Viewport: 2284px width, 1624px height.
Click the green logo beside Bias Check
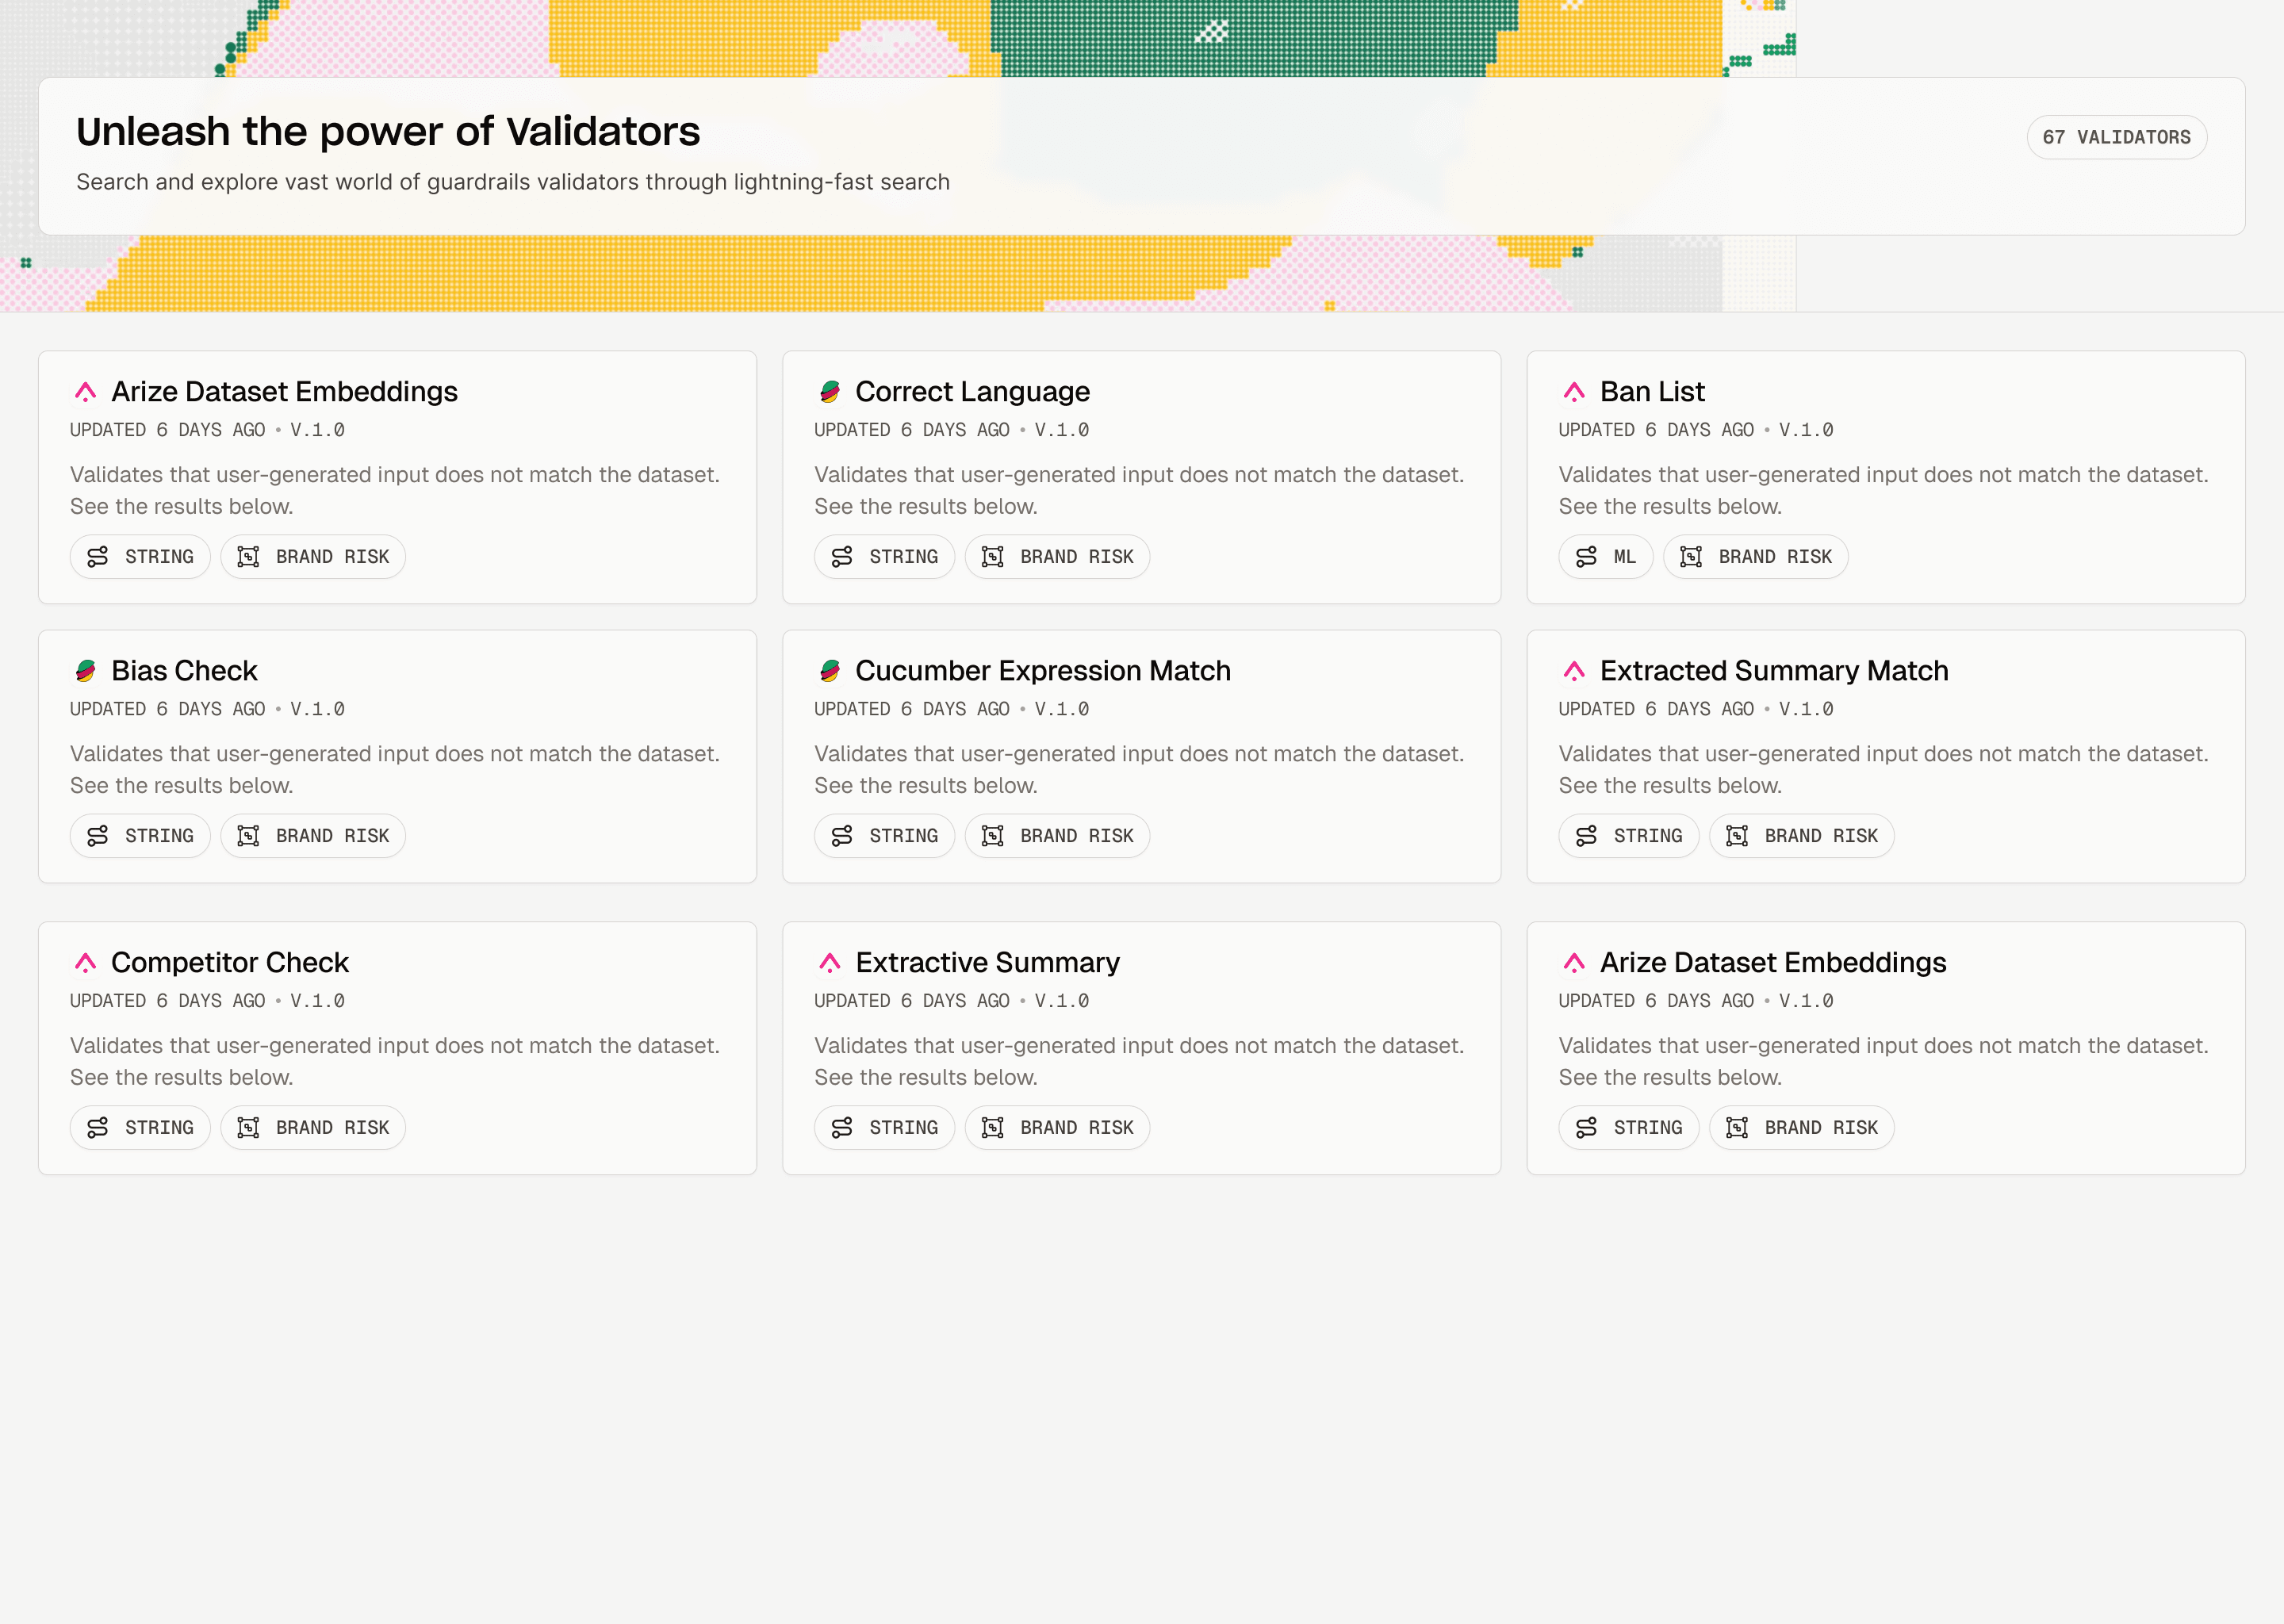(85, 671)
